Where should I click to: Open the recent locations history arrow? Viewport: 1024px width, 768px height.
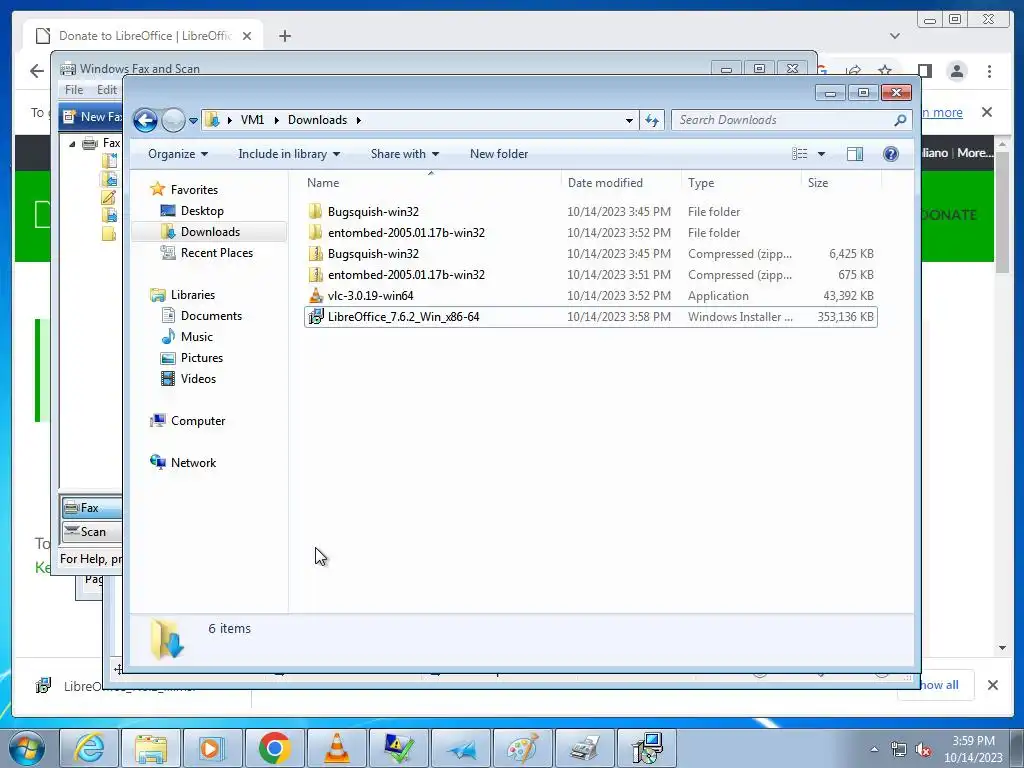click(193, 121)
